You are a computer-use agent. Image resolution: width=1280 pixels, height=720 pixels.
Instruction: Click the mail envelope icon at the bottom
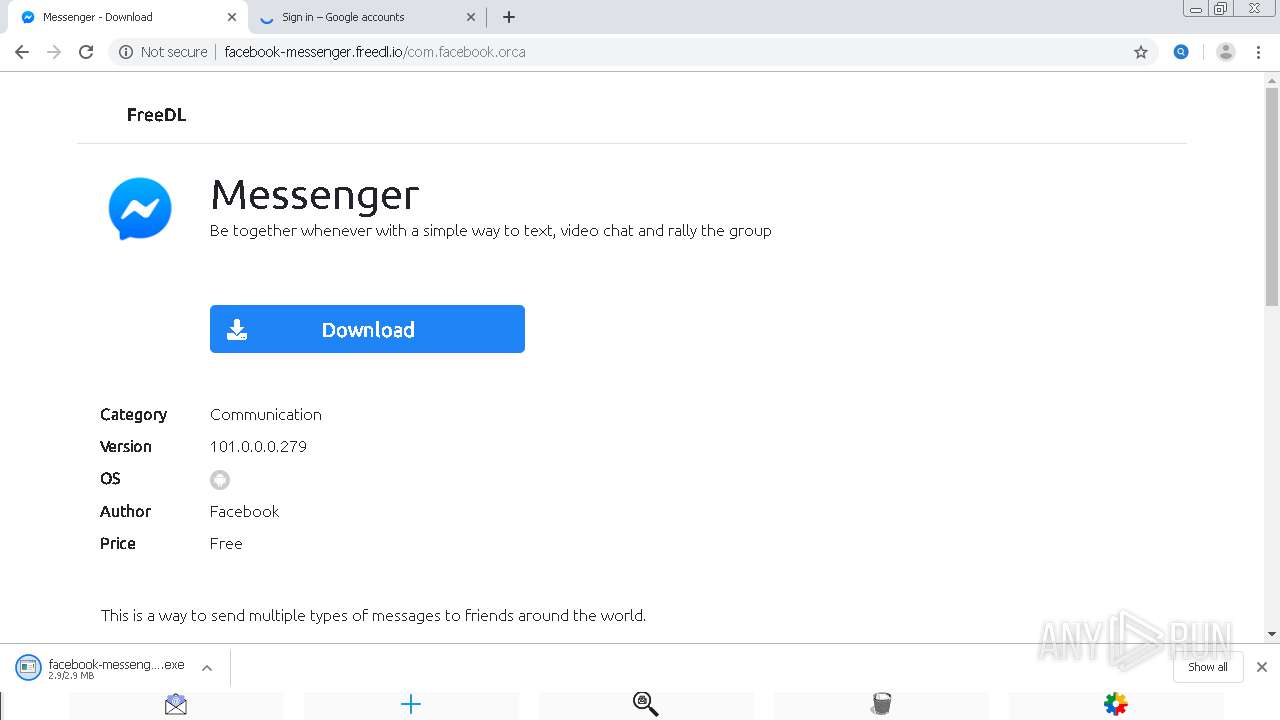[176, 705]
